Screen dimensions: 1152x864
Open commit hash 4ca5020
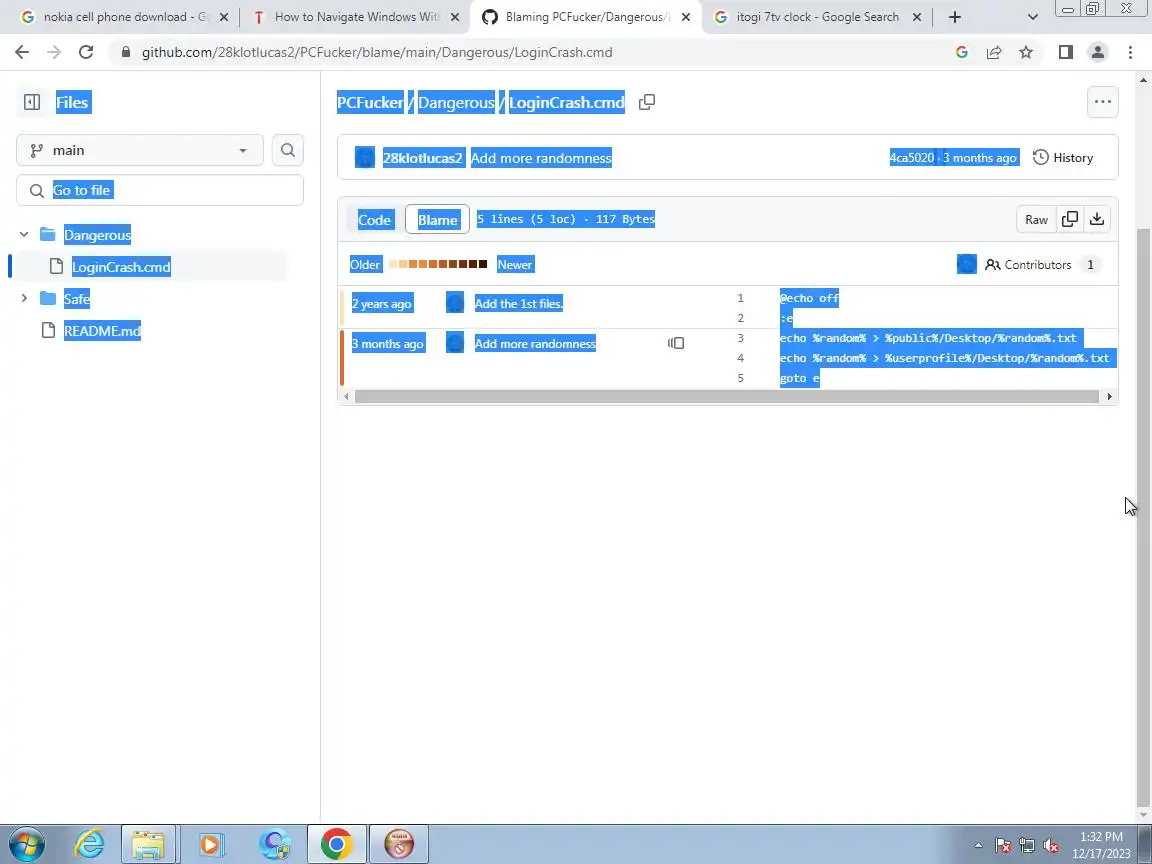[x=912, y=158]
